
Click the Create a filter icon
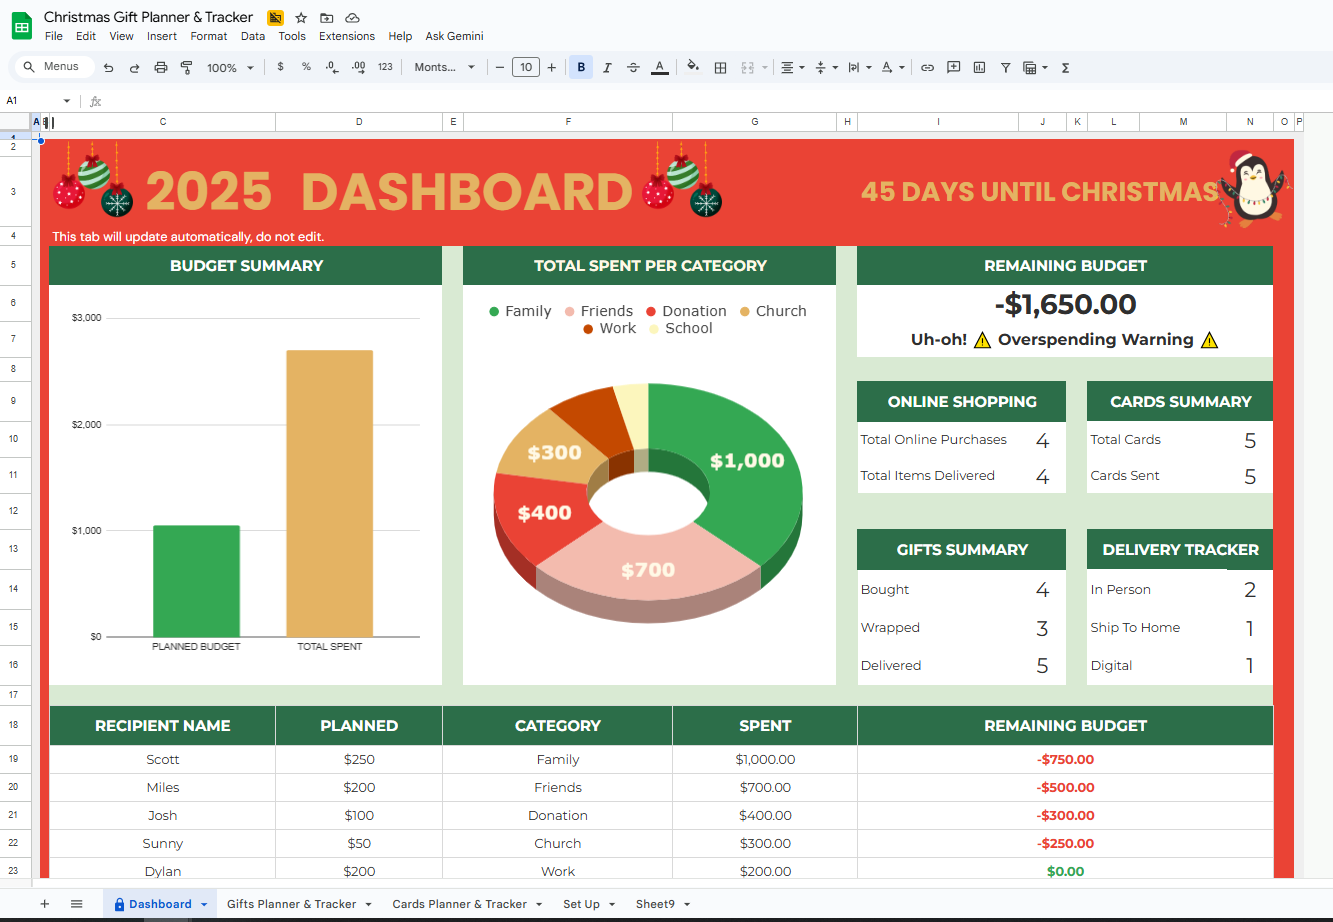1005,68
